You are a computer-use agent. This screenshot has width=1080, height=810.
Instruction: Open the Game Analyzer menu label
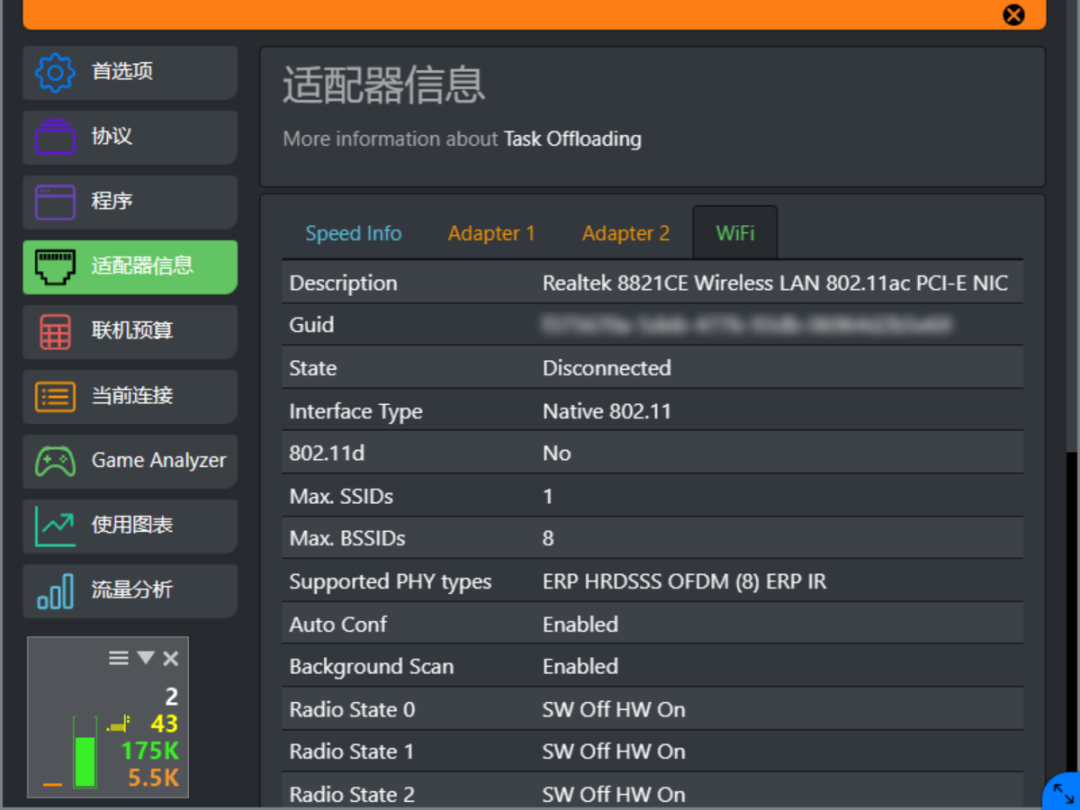pos(158,460)
